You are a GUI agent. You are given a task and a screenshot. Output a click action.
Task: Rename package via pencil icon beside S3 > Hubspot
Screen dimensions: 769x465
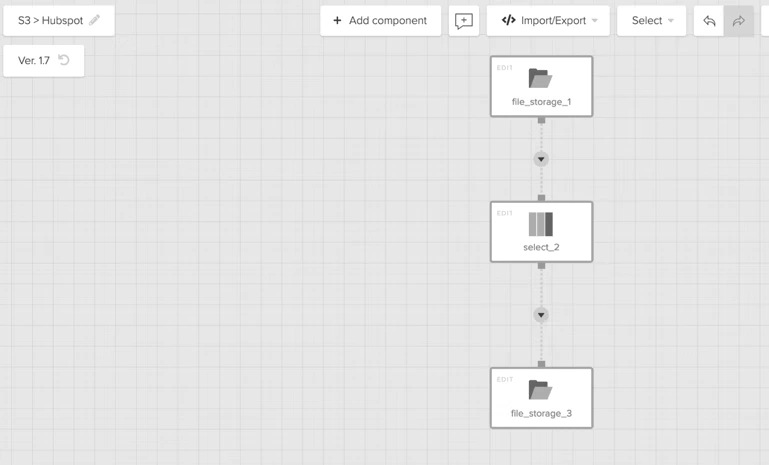(95, 20)
